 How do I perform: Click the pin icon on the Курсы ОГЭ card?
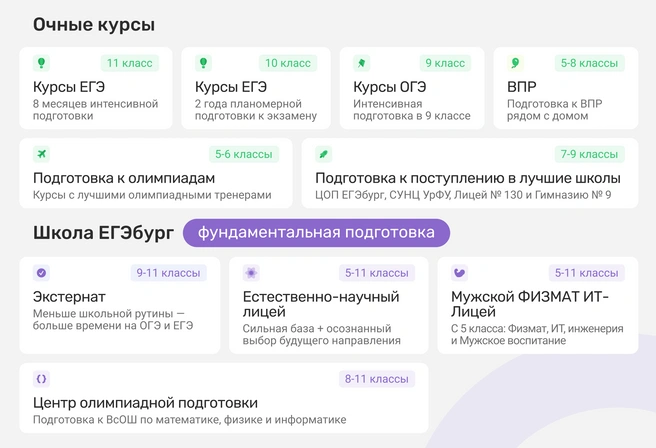(361, 63)
